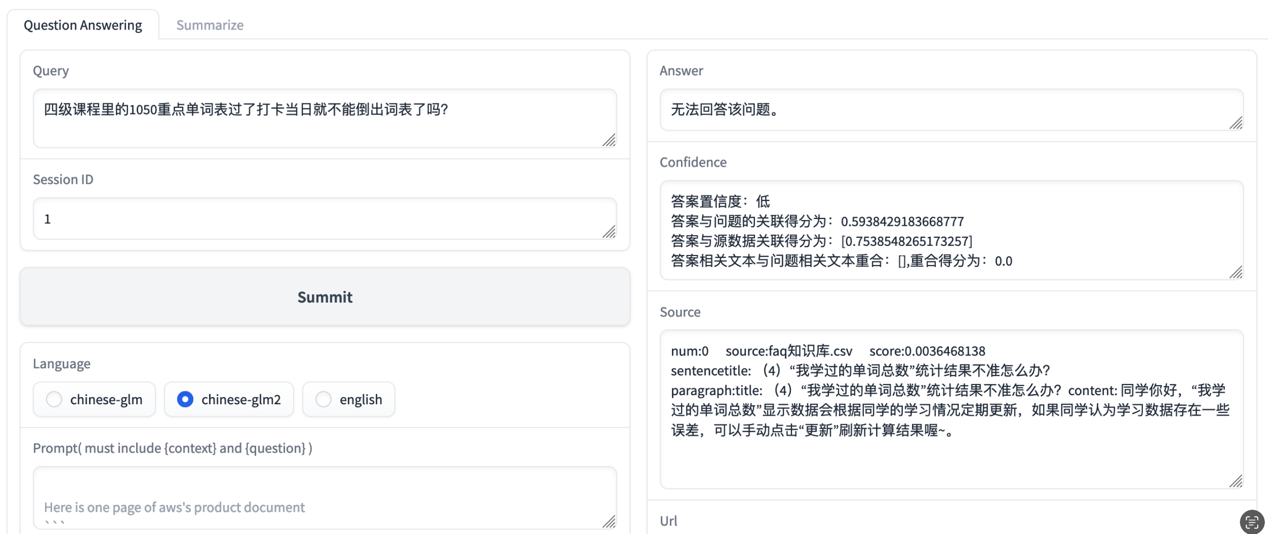Select the chinese-glm language option
The image size is (1268, 534).
click(x=95, y=399)
